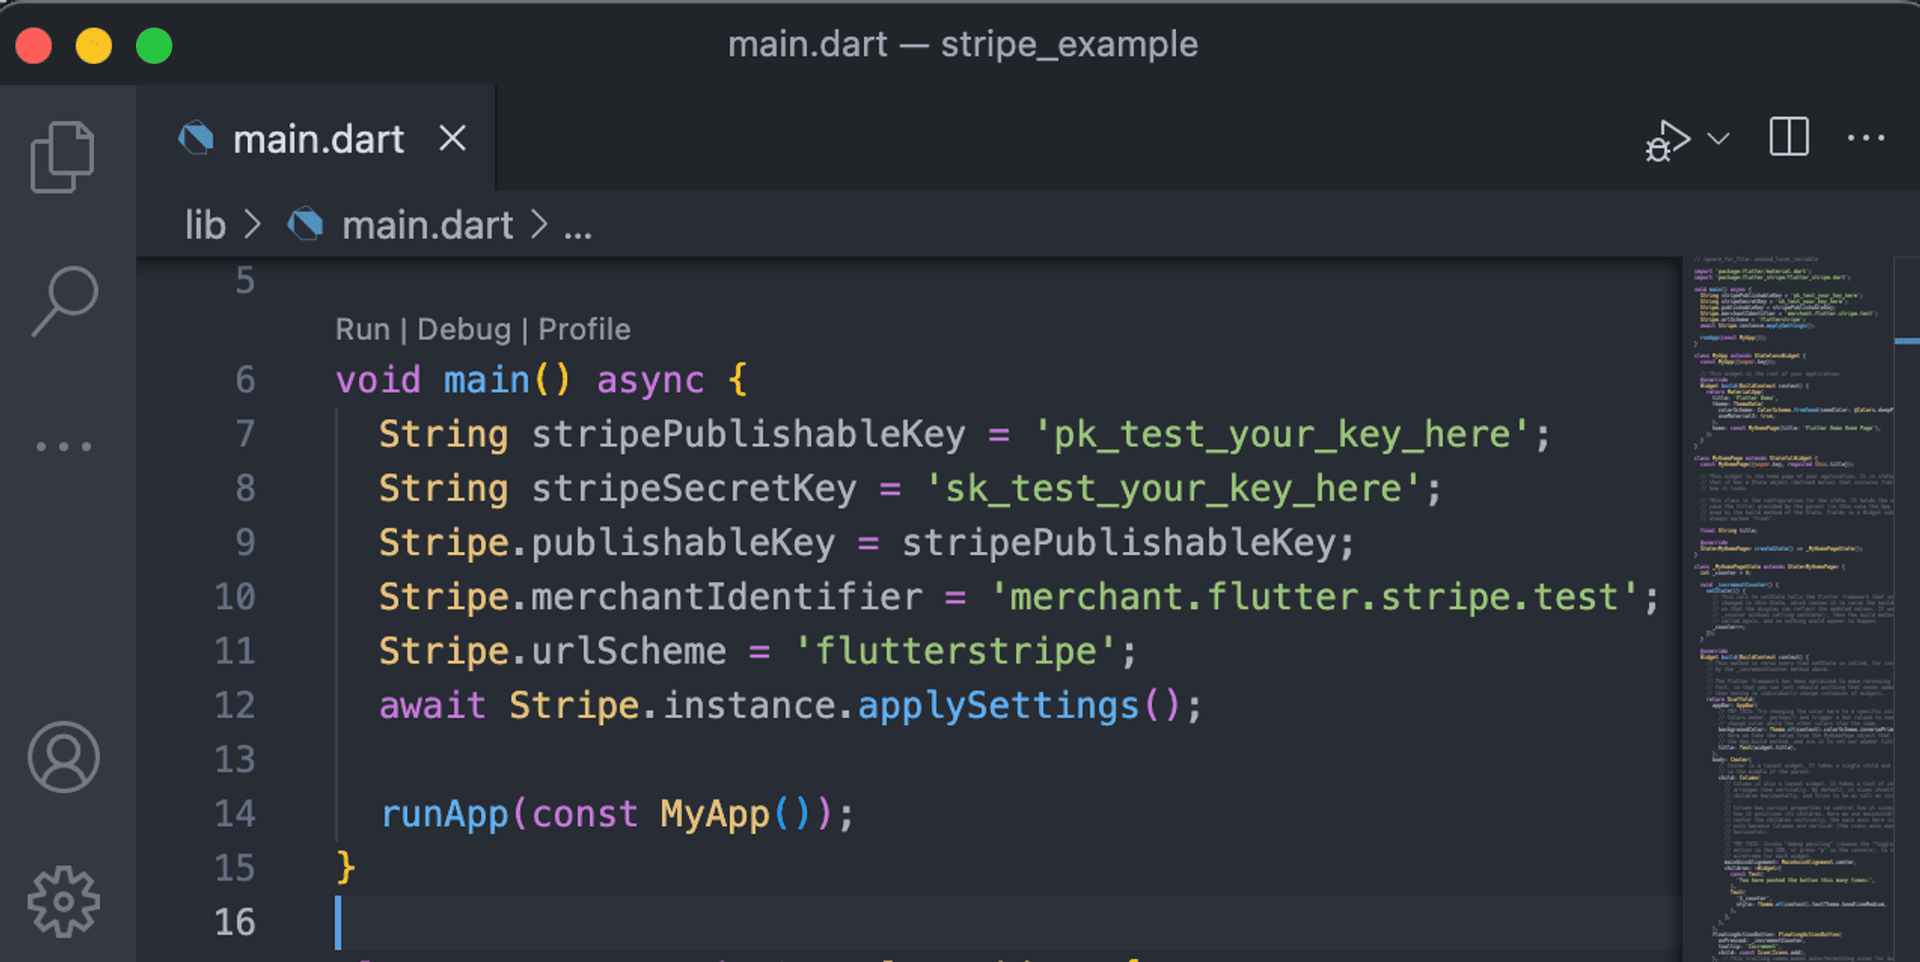1920x962 pixels.
Task: Click the Dart file icon in the tab
Action: click(197, 138)
